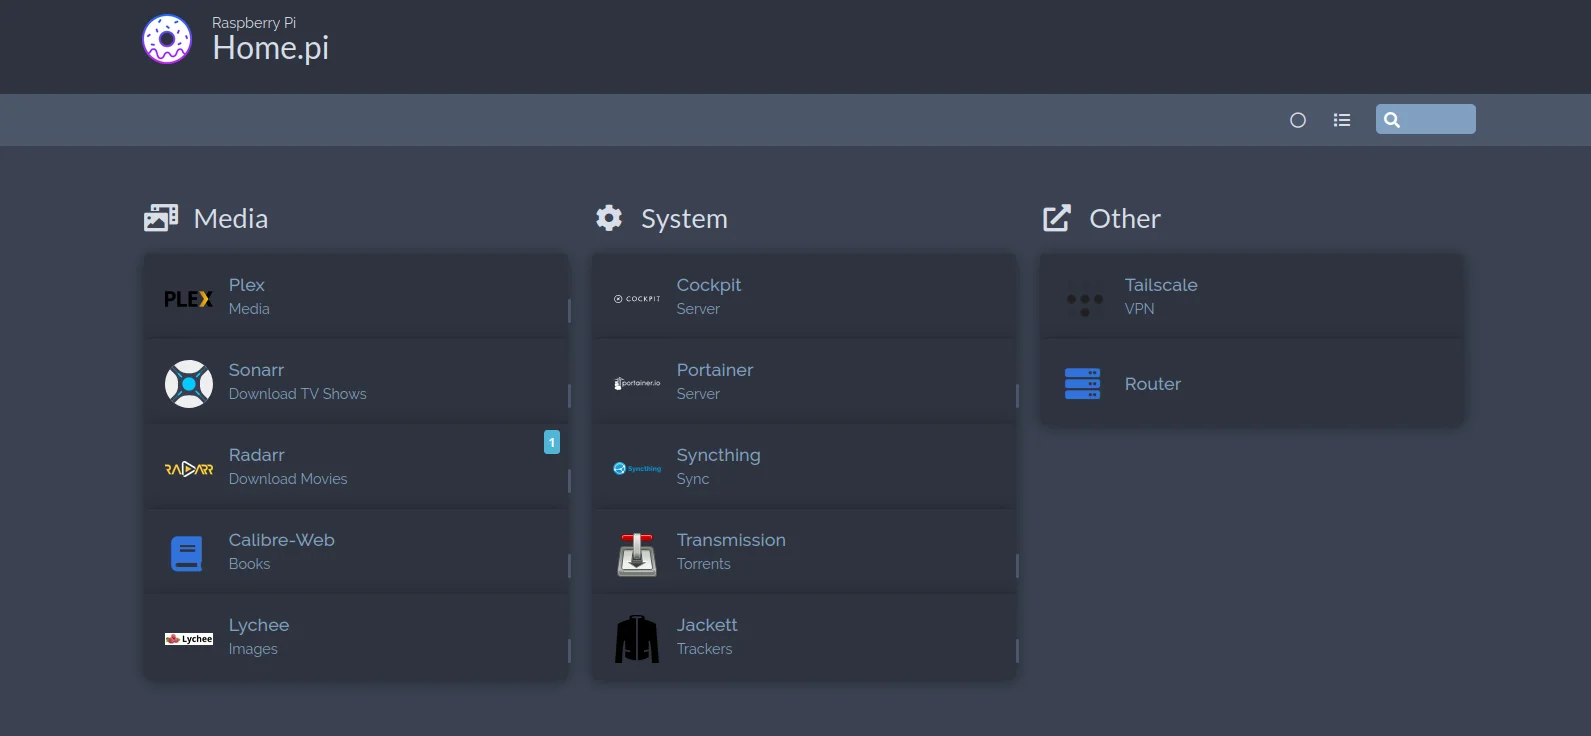Click the System gear icon heading
The image size is (1591, 736).
609,218
